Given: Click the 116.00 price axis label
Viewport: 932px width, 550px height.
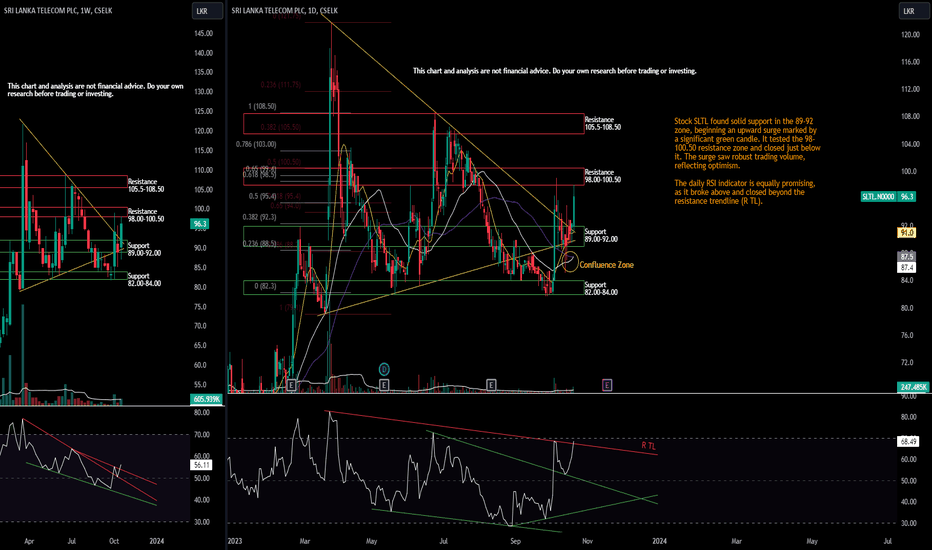Looking at the screenshot, I should 910,62.
